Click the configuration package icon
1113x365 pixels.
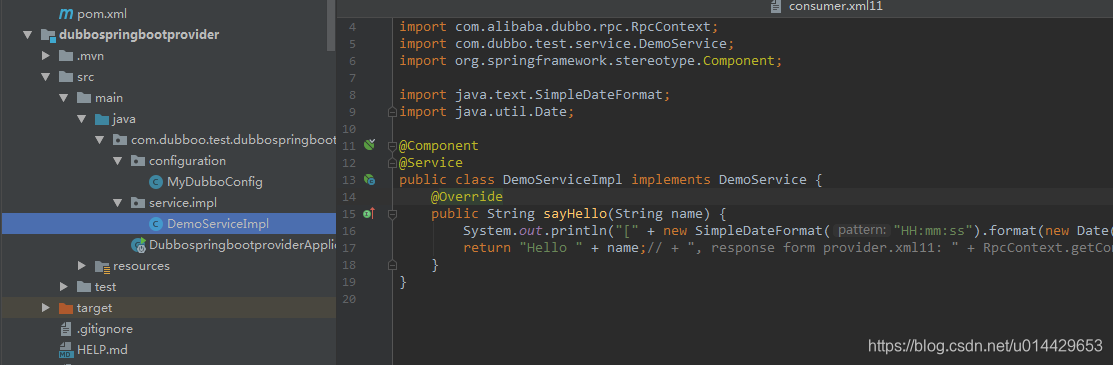[138, 161]
